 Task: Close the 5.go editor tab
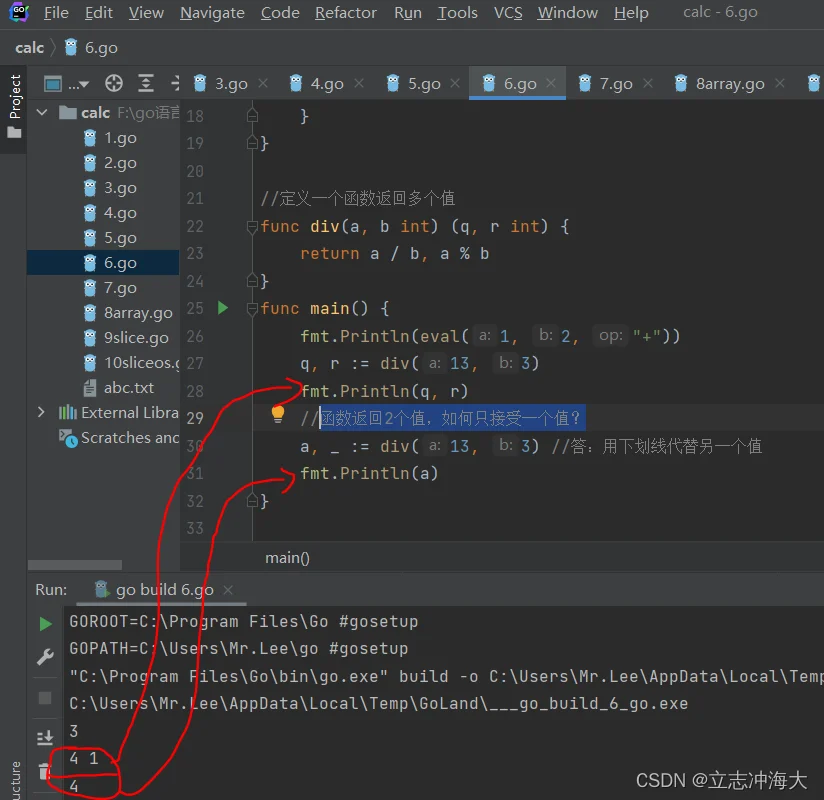(455, 83)
